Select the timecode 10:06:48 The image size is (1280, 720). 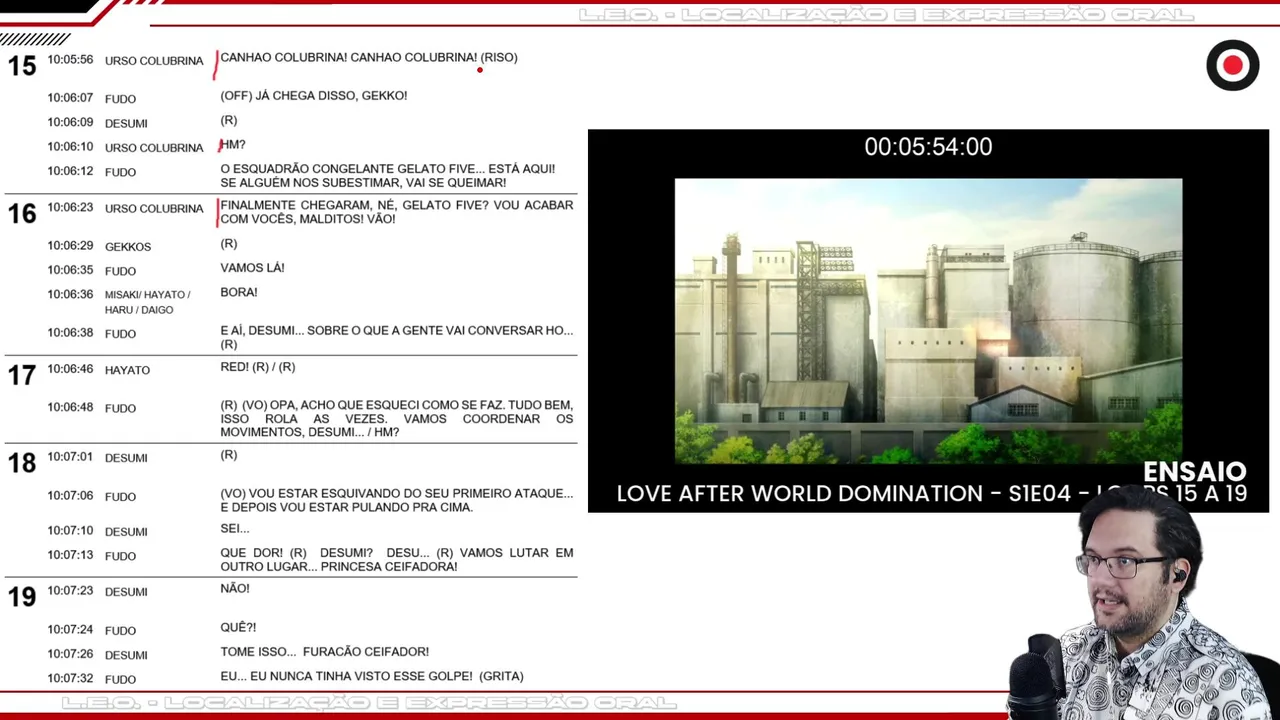click(70, 408)
